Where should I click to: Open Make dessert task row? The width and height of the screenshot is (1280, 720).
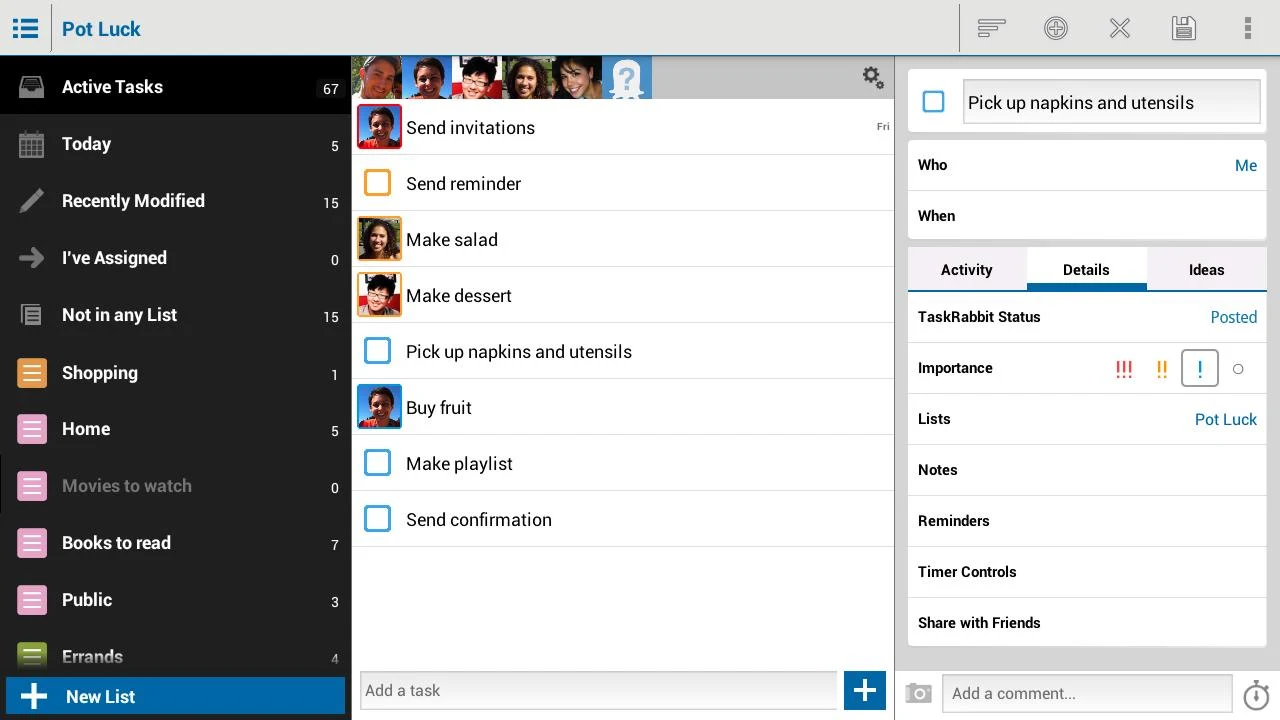tap(623, 295)
